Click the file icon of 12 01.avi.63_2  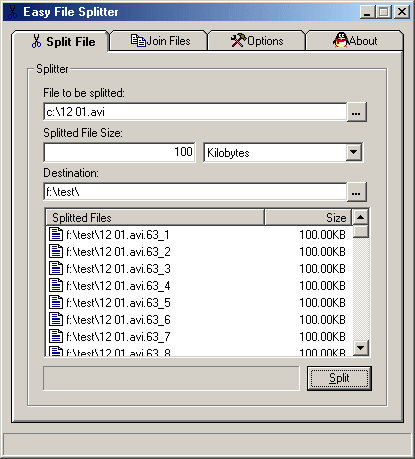pos(56,251)
